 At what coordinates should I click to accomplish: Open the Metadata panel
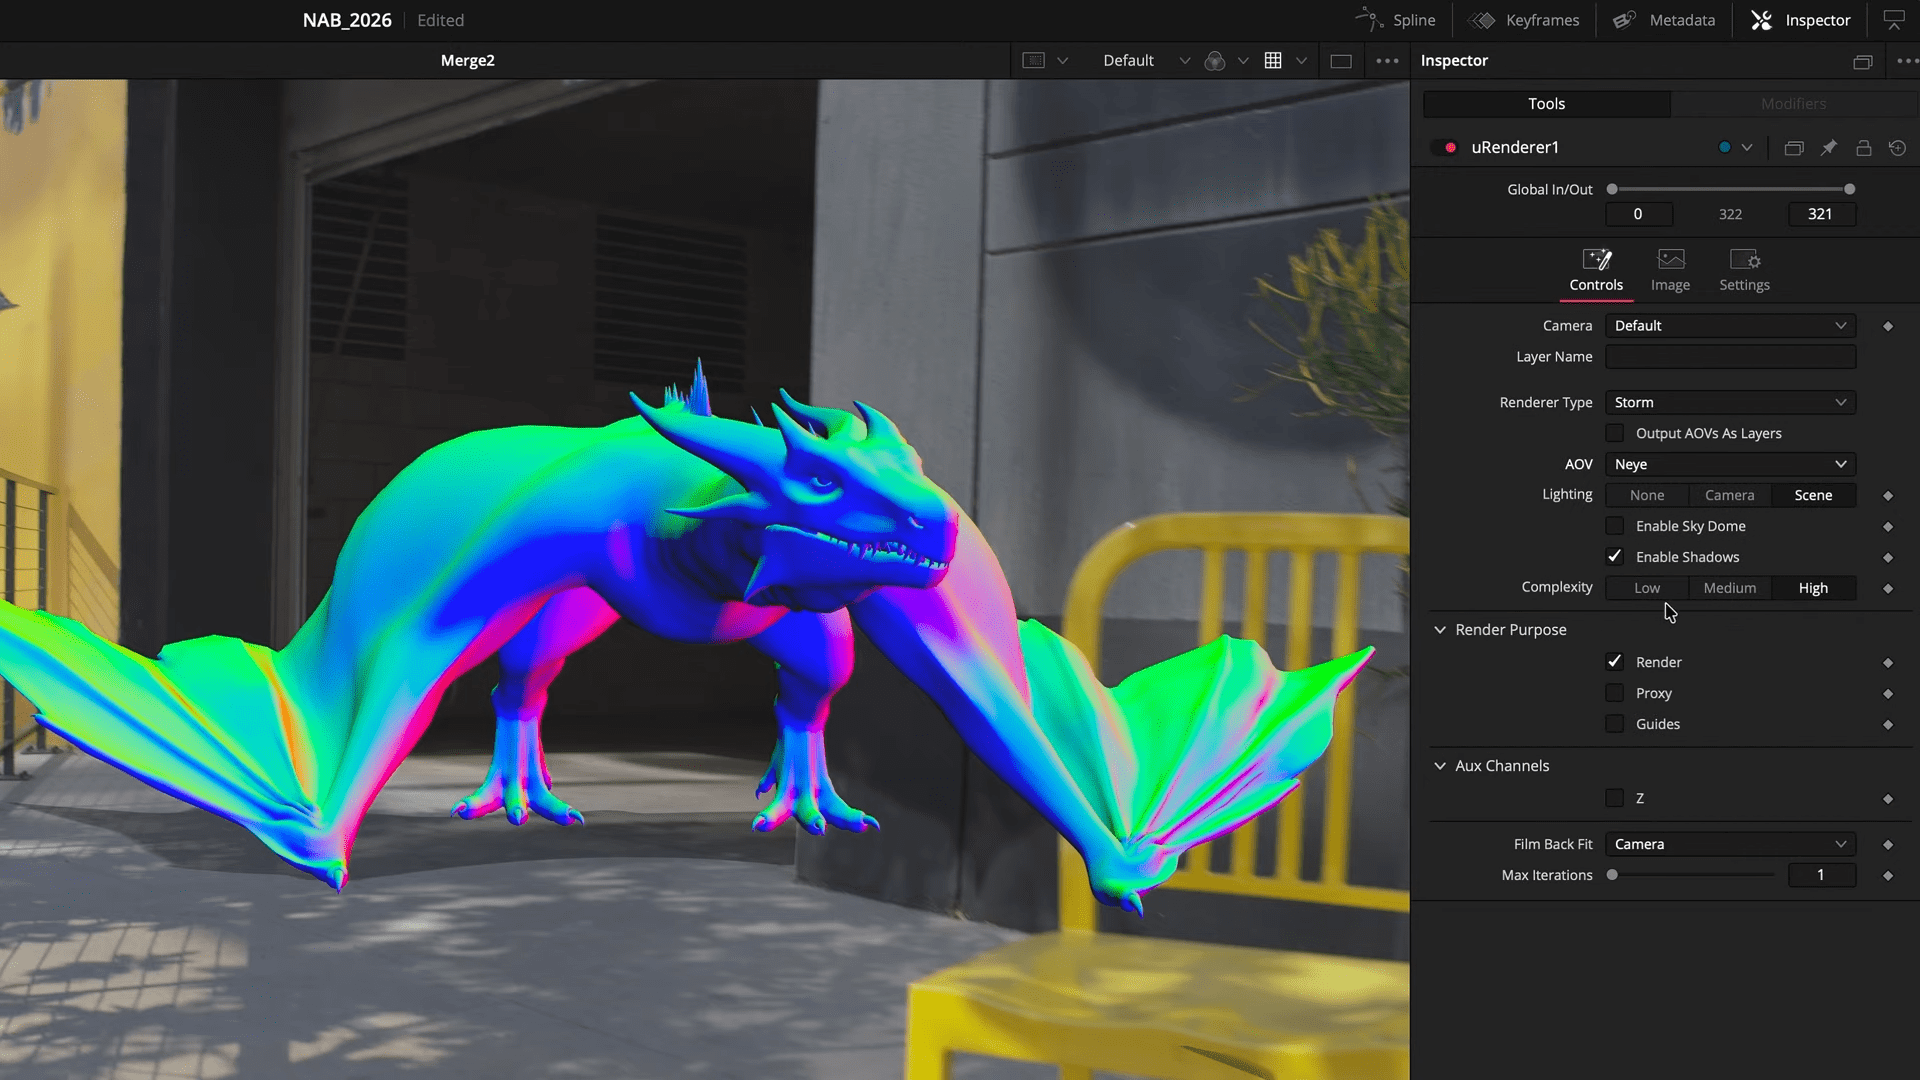[x=1663, y=20]
